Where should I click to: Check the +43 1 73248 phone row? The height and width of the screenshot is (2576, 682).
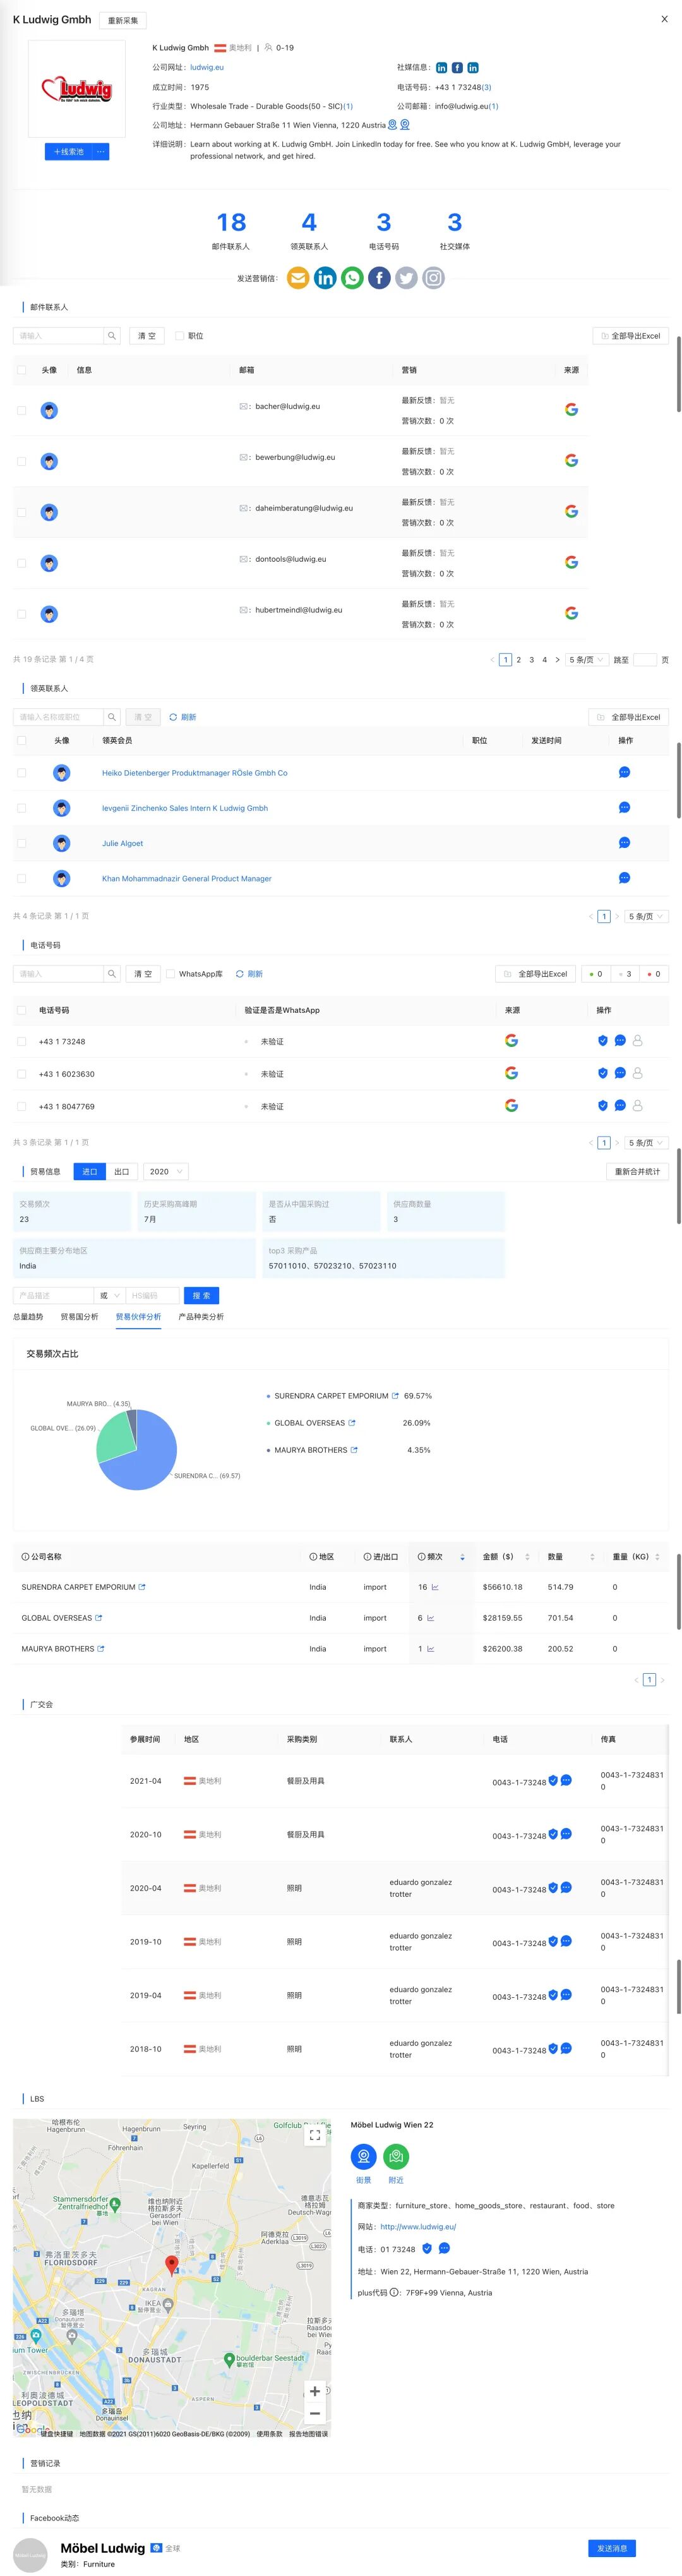click(x=21, y=1041)
